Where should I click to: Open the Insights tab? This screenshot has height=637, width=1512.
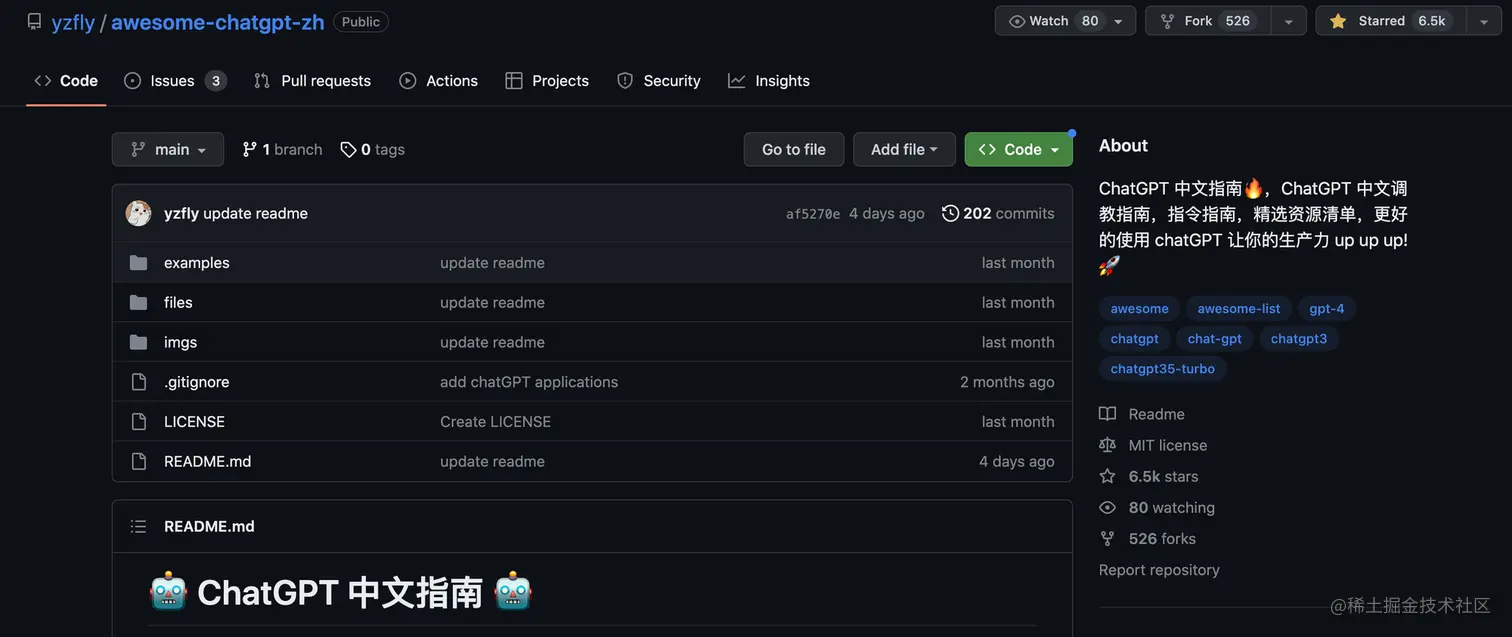769,81
